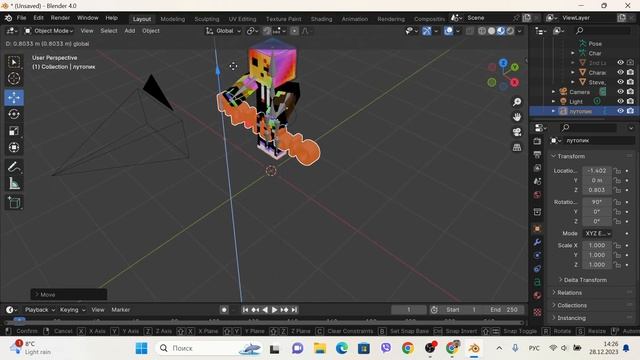The width and height of the screenshot is (640, 360).
Task: Open the File menu
Action: tap(21, 18)
